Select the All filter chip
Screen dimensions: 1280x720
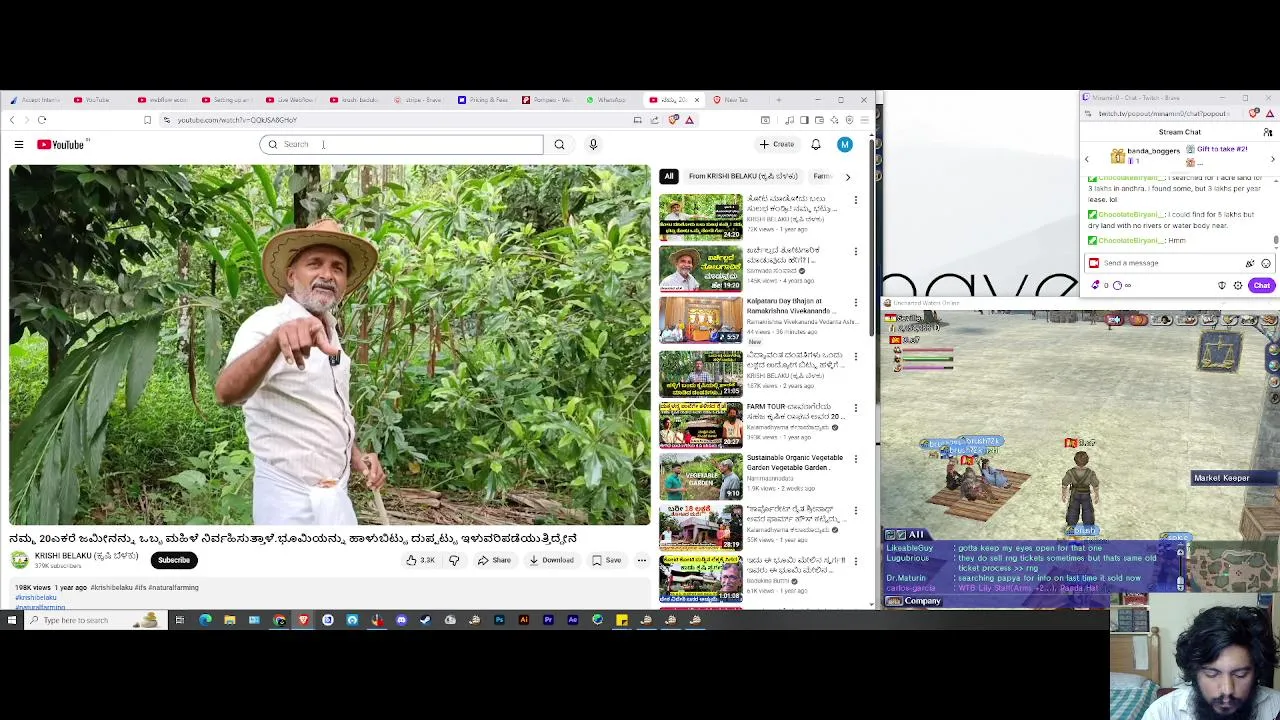click(669, 176)
